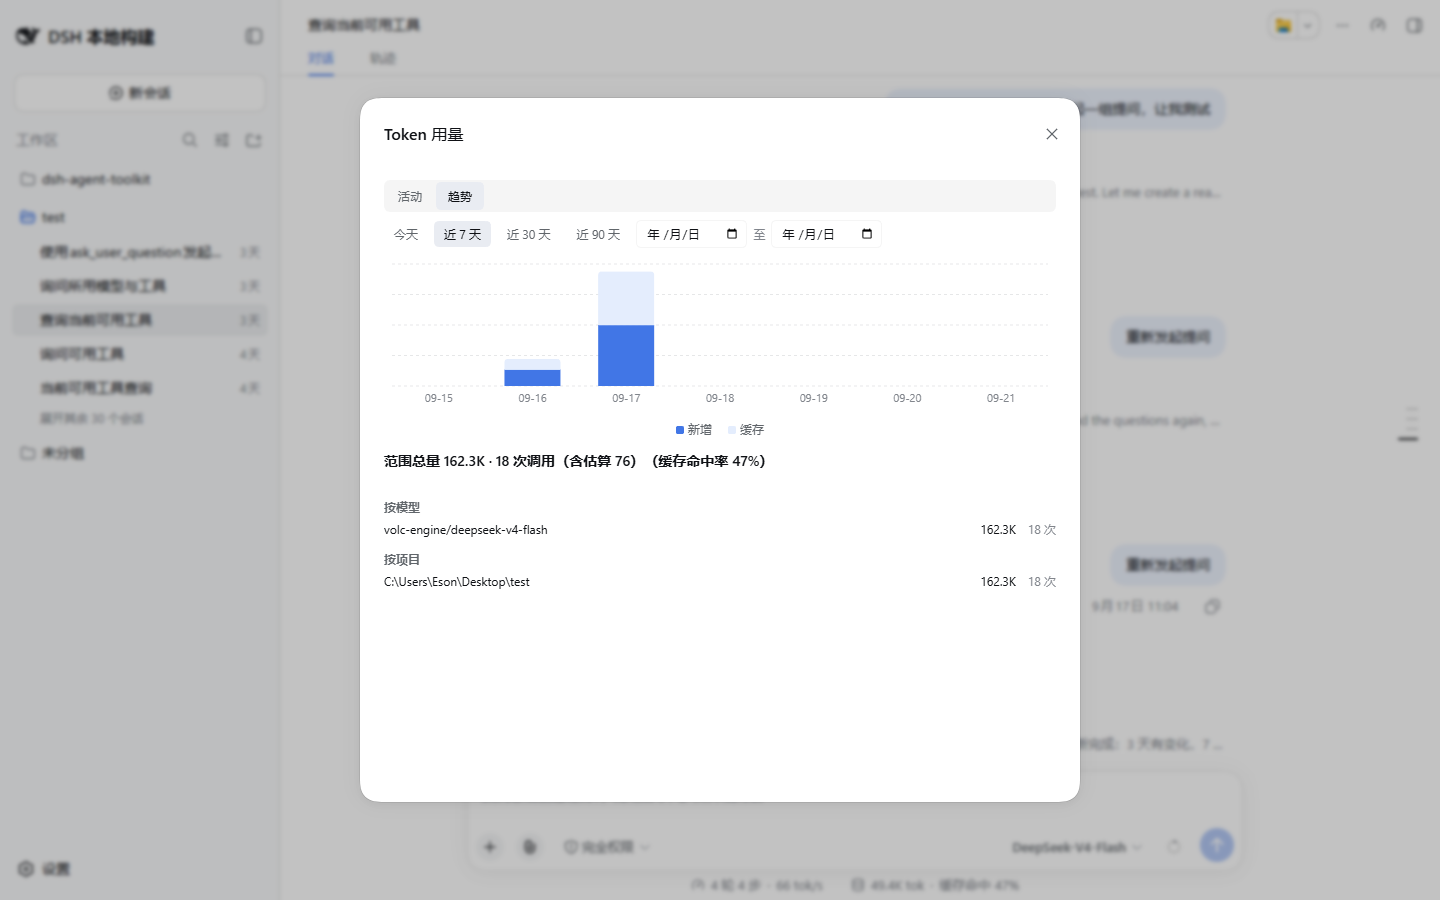Pick the 近 90 天 range
Viewport: 1440px width, 900px height.
click(598, 234)
